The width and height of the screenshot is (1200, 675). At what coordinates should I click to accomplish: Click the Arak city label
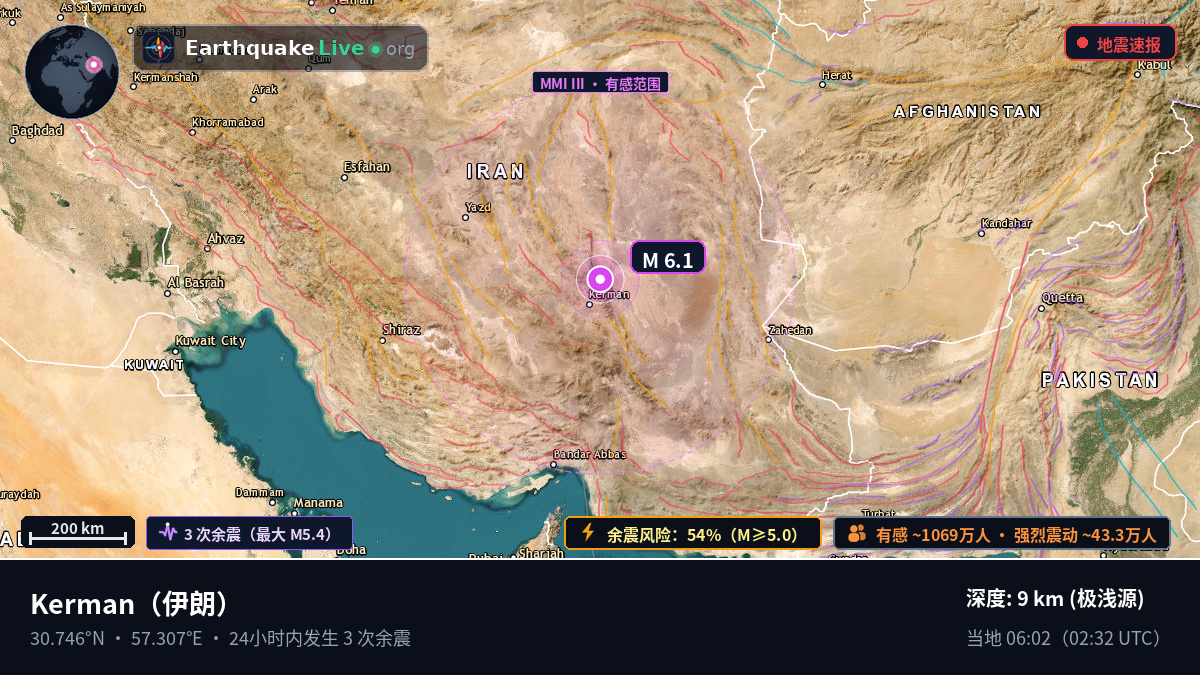point(265,89)
